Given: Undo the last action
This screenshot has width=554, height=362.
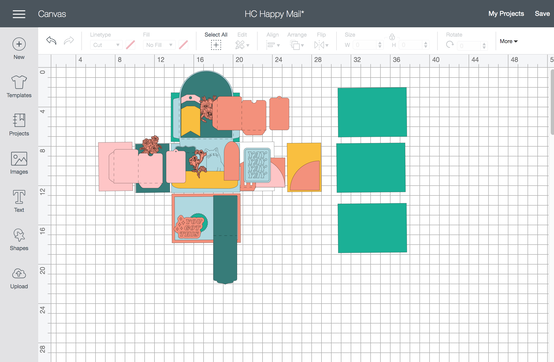Looking at the screenshot, I should (x=52, y=41).
